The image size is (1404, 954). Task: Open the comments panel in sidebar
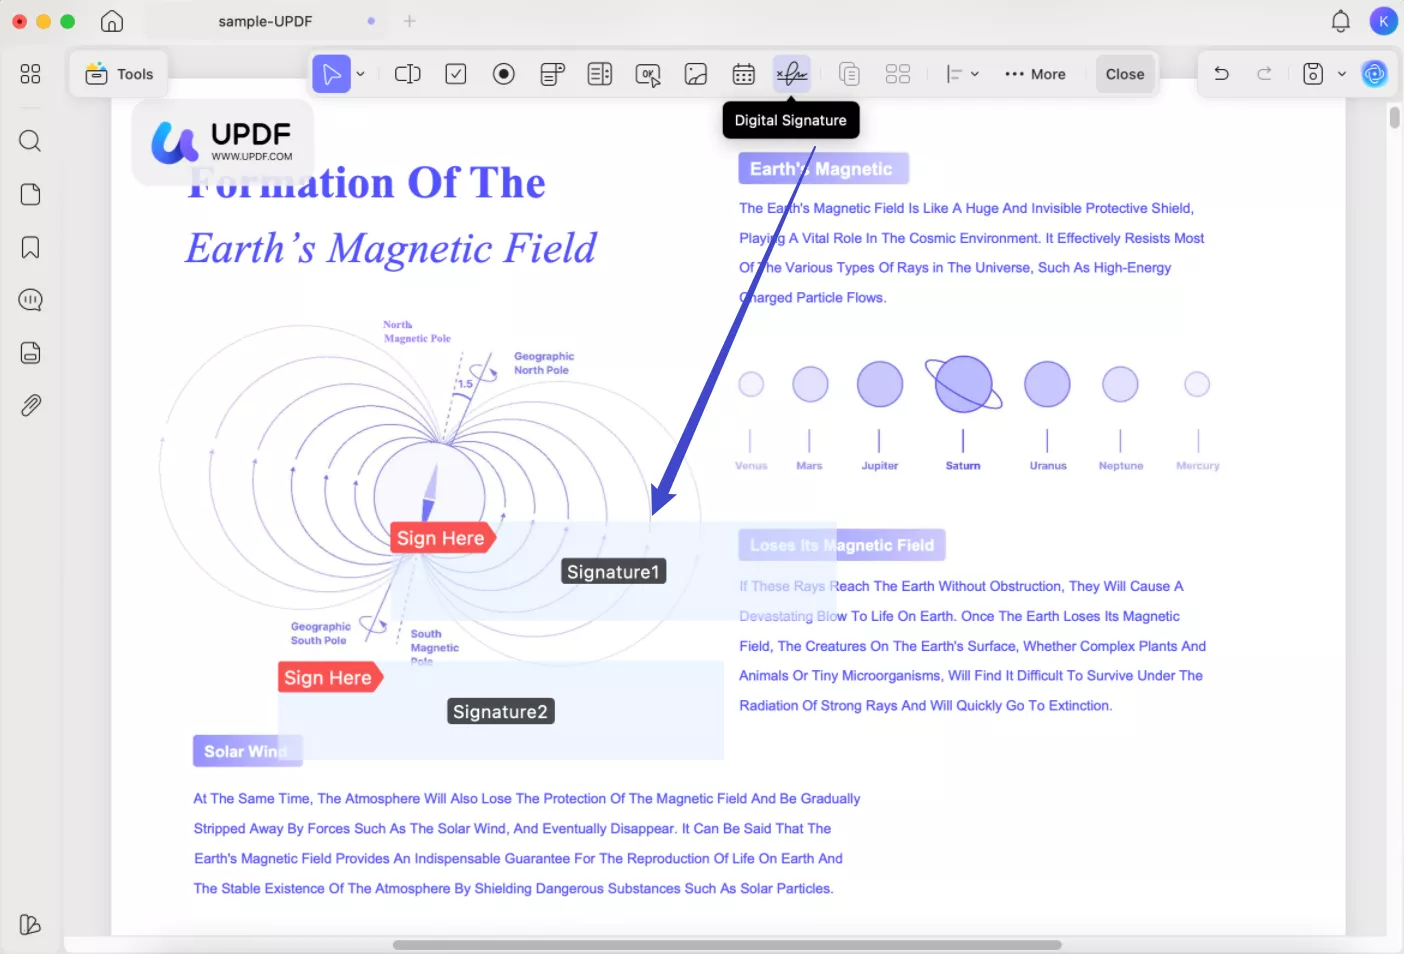coord(30,300)
